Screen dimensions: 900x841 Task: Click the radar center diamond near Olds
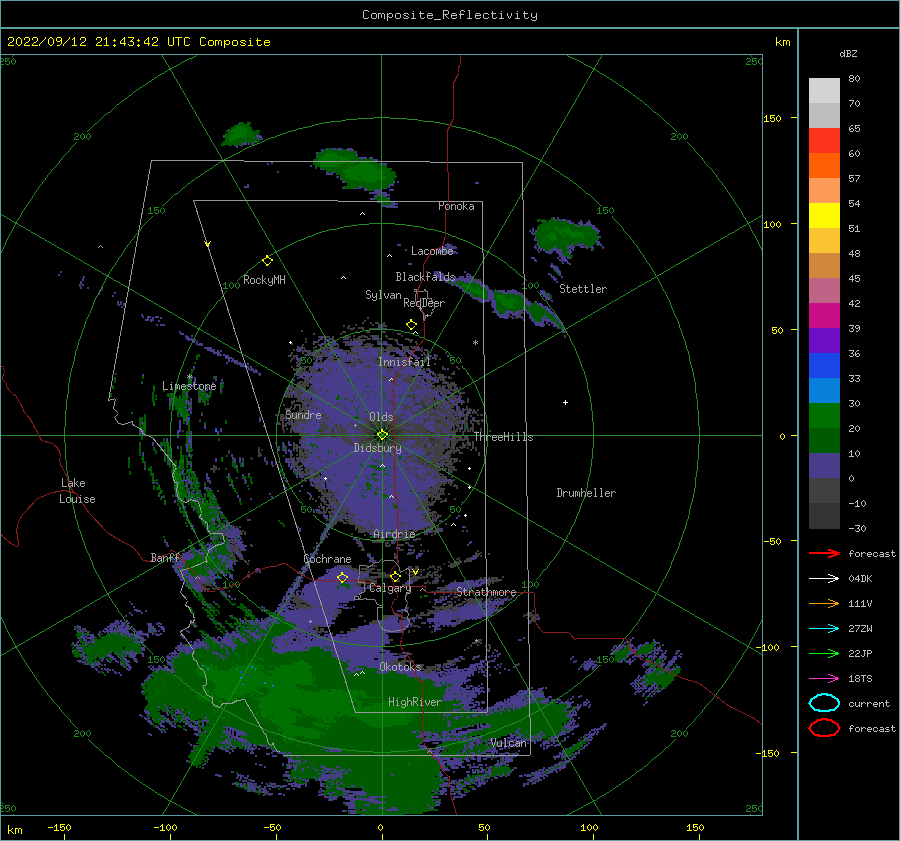pos(382,435)
